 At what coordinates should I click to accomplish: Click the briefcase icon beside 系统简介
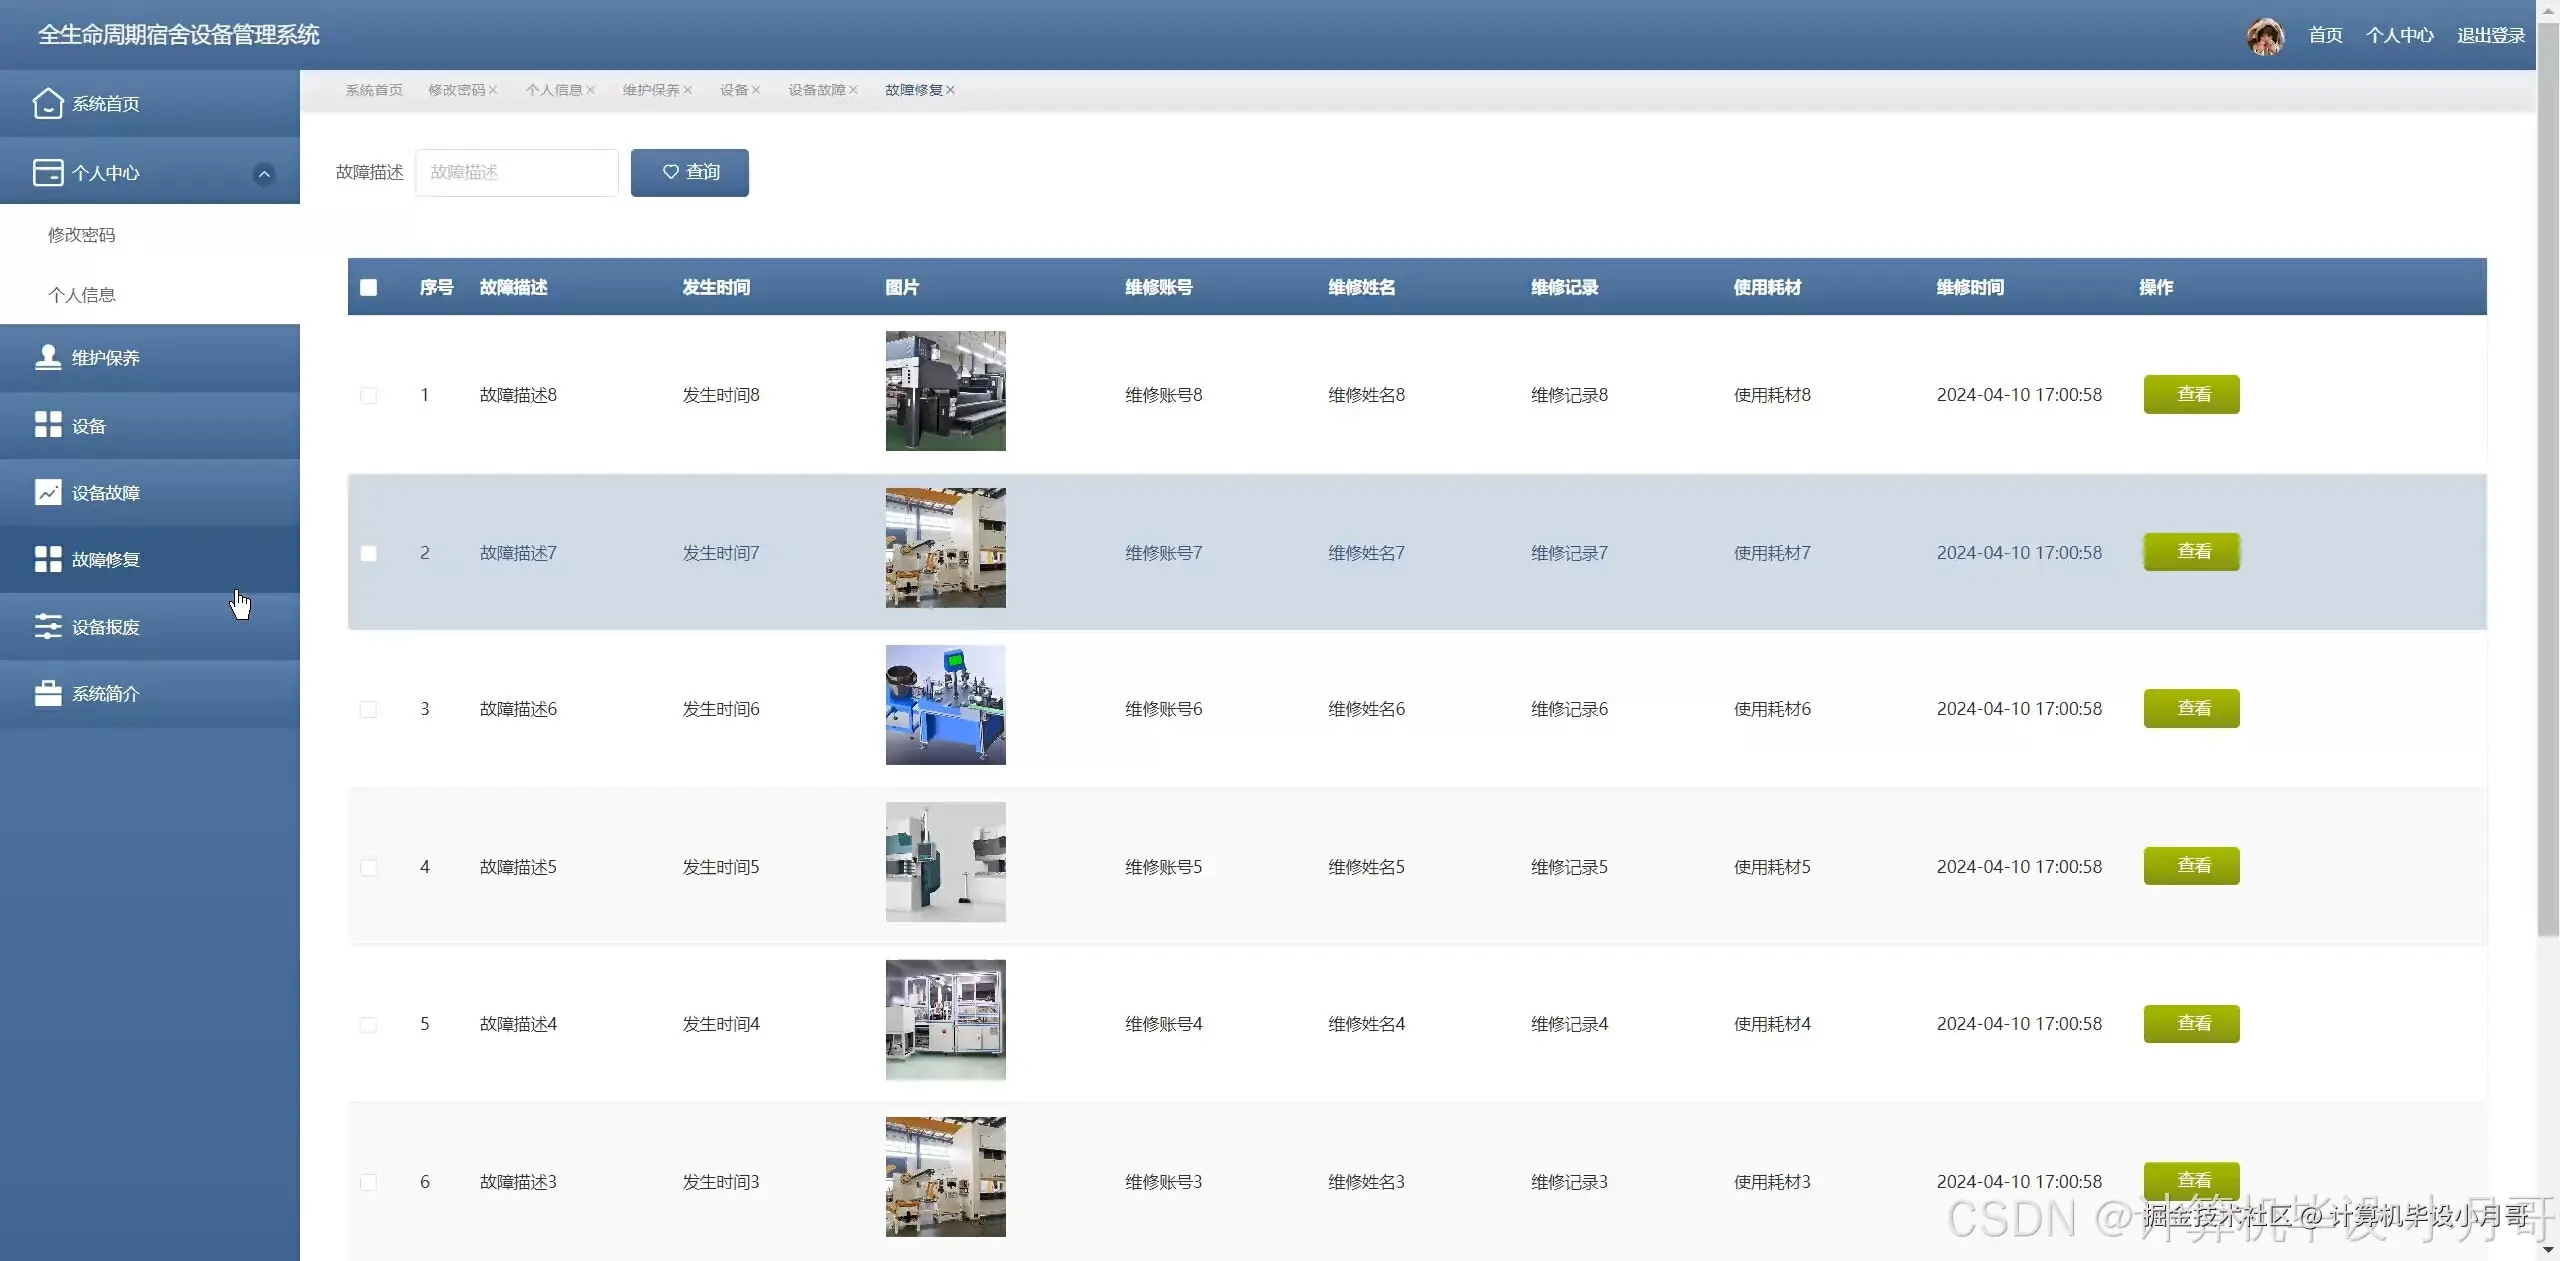(x=47, y=693)
